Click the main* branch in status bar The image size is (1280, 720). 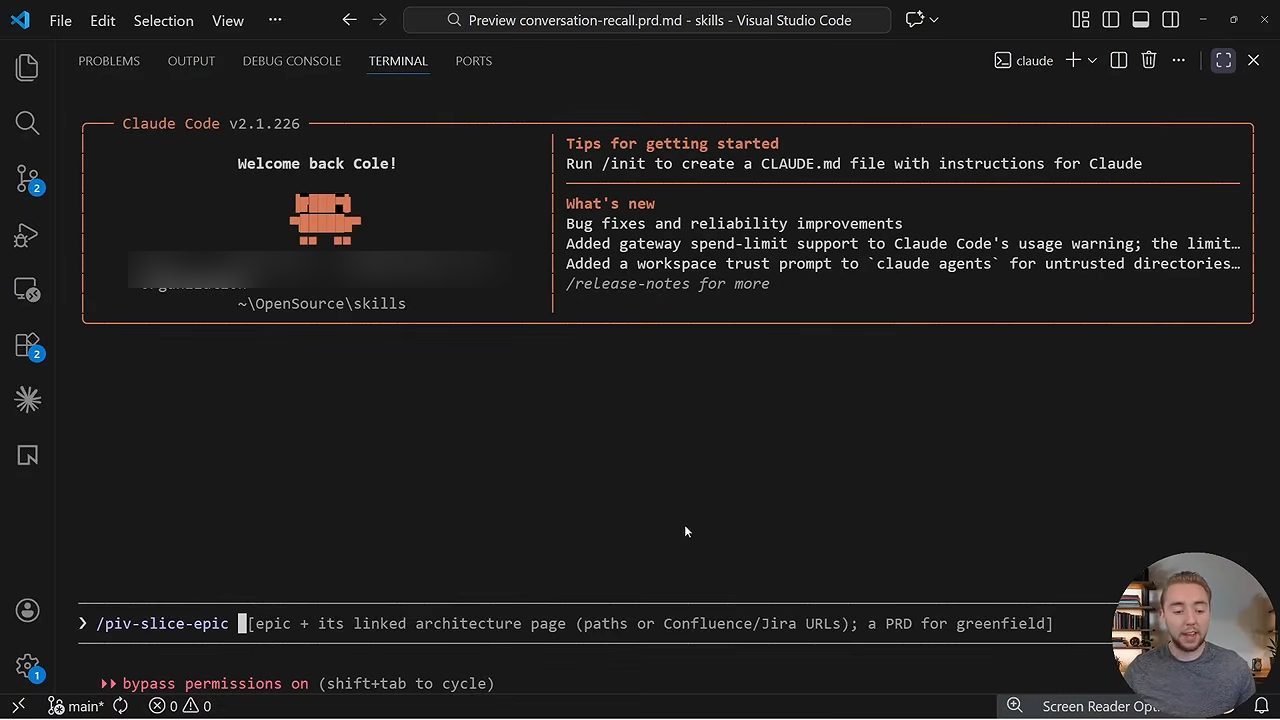(x=76, y=706)
